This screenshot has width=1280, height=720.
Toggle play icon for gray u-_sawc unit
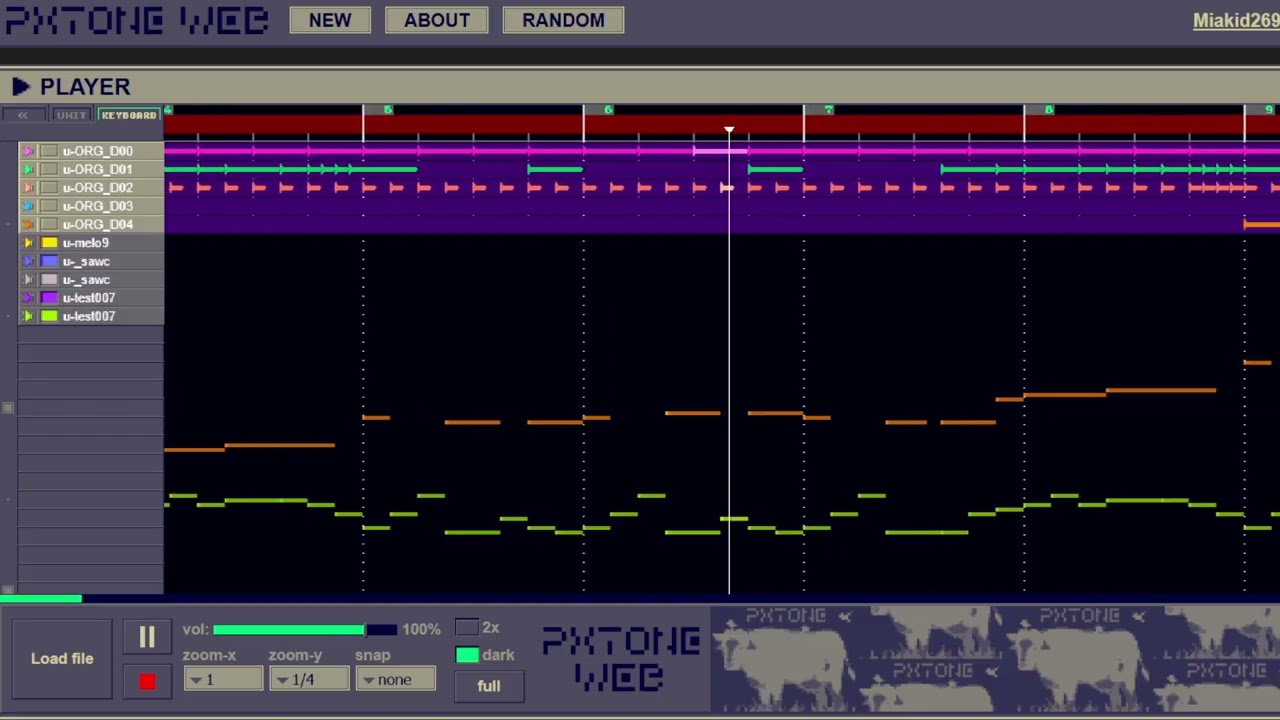tap(28, 280)
